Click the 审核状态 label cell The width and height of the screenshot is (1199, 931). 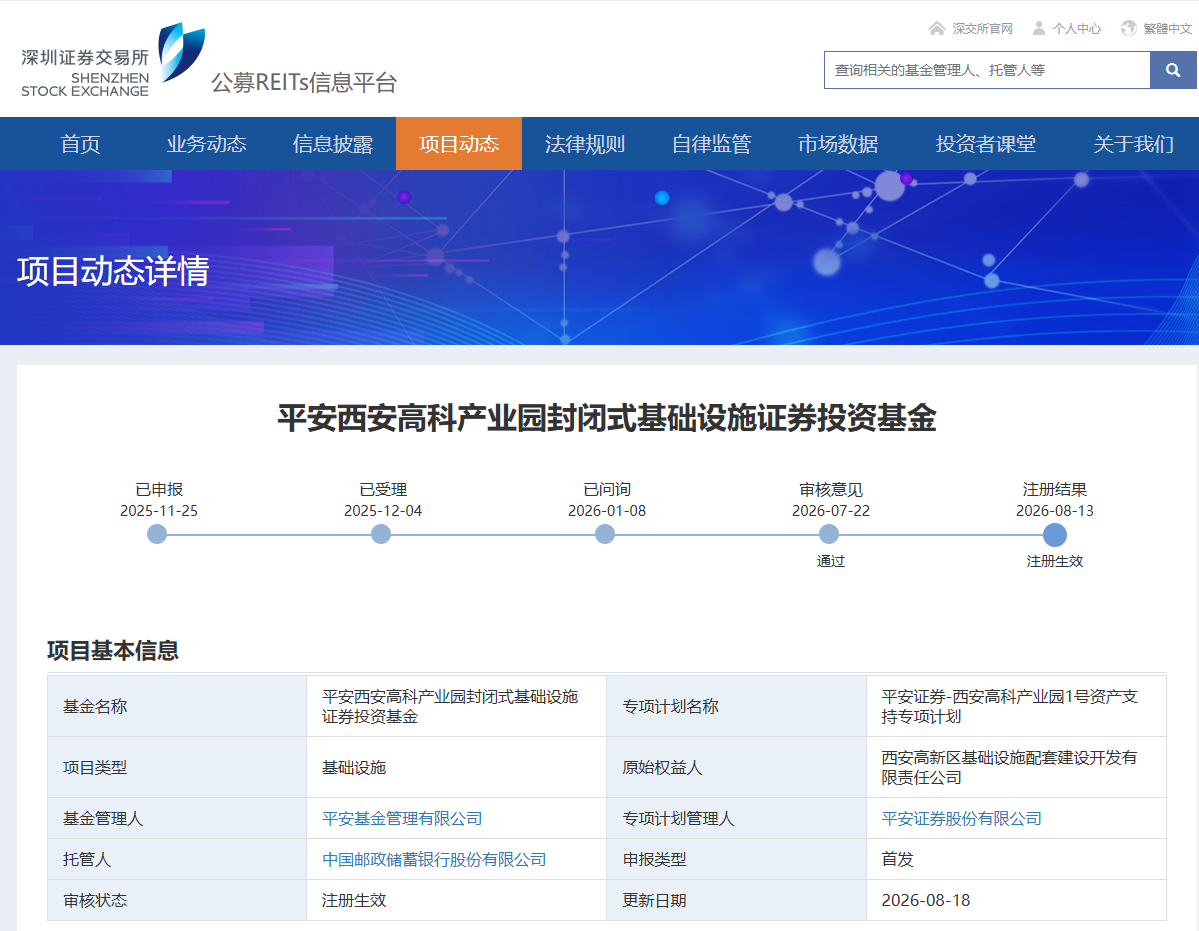tap(177, 900)
